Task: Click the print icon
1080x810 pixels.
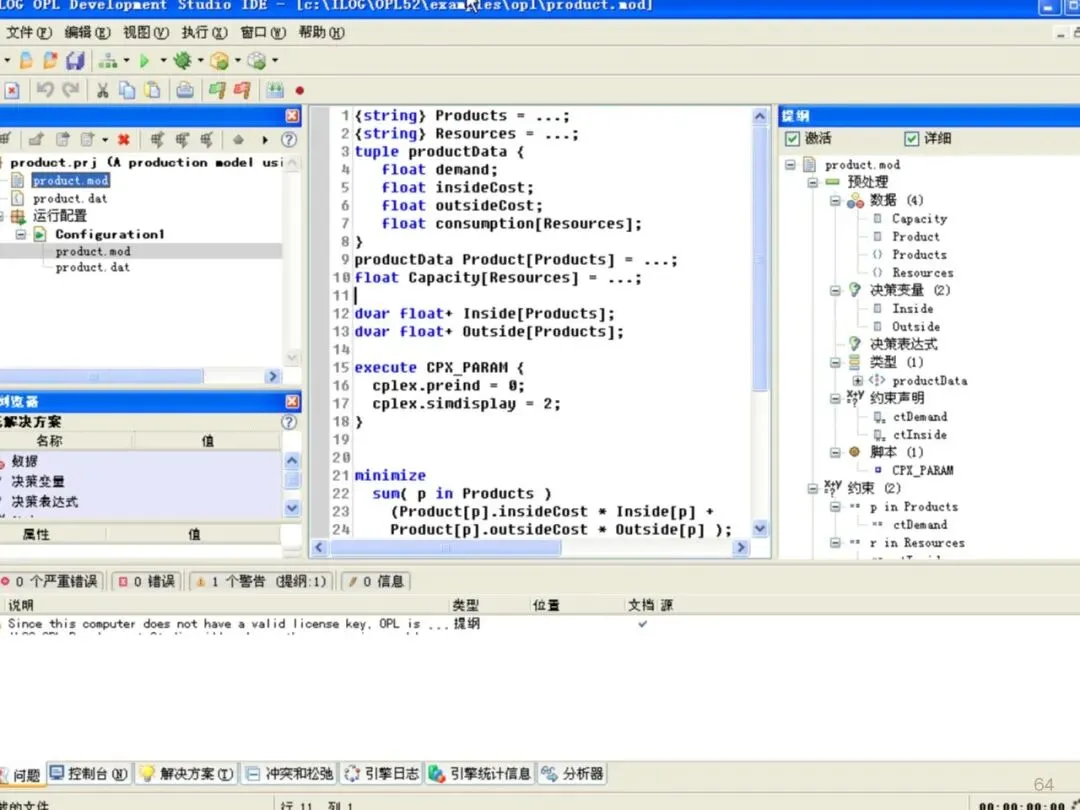Action: pyautogui.click(x=185, y=90)
